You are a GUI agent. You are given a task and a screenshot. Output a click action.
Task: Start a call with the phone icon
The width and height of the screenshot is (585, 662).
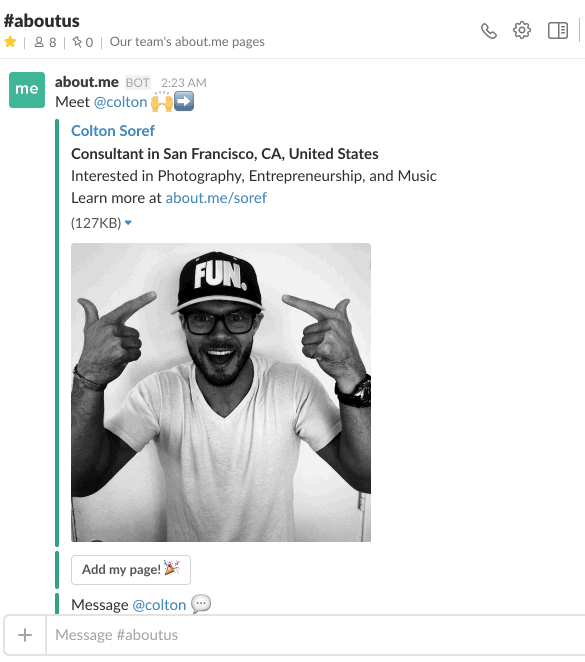pyautogui.click(x=489, y=31)
